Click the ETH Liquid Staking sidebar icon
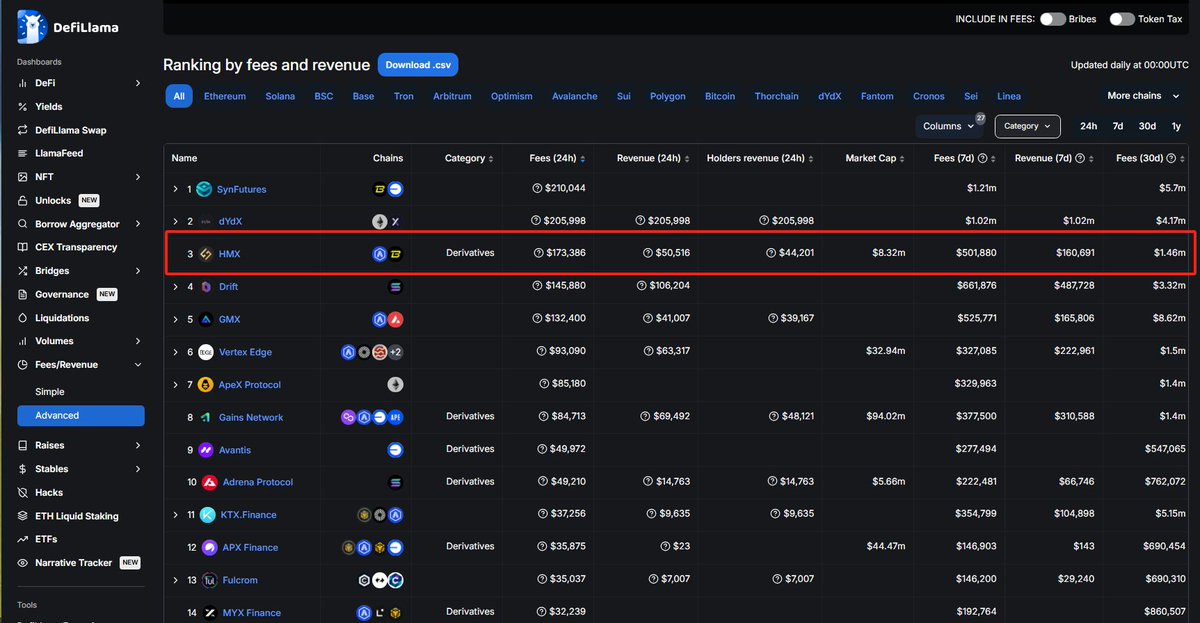 pyautogui.click(x=23, y=516)
